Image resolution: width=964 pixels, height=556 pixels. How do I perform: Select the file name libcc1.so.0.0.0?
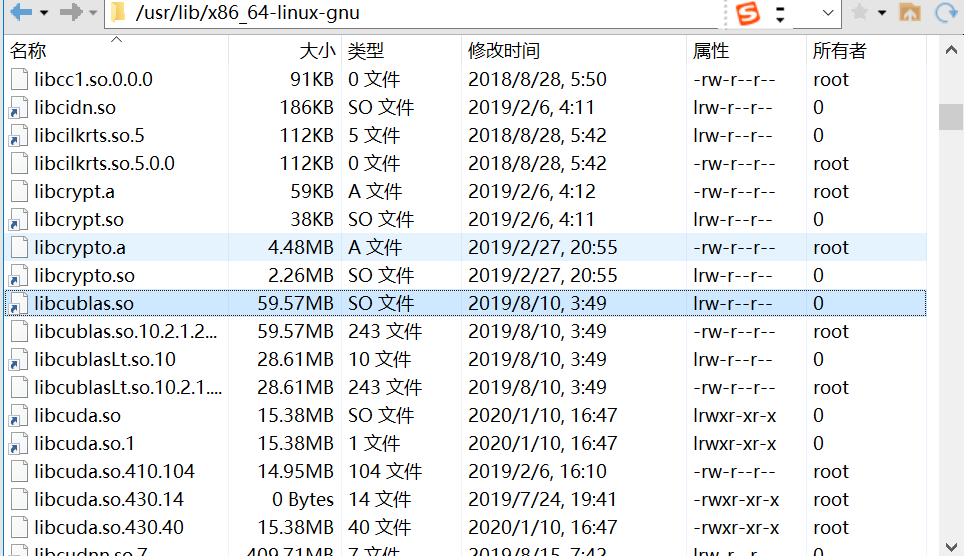point(93,79)
